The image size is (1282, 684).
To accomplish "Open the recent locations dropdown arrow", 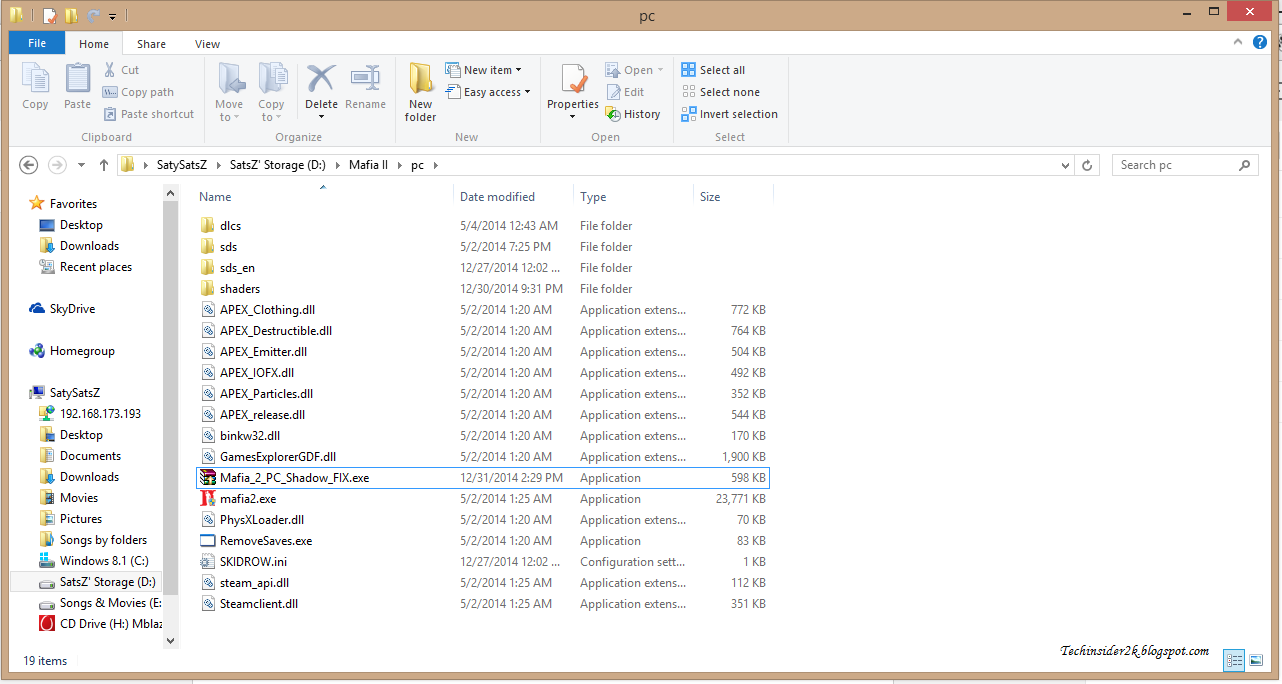I will click(80, 165).
